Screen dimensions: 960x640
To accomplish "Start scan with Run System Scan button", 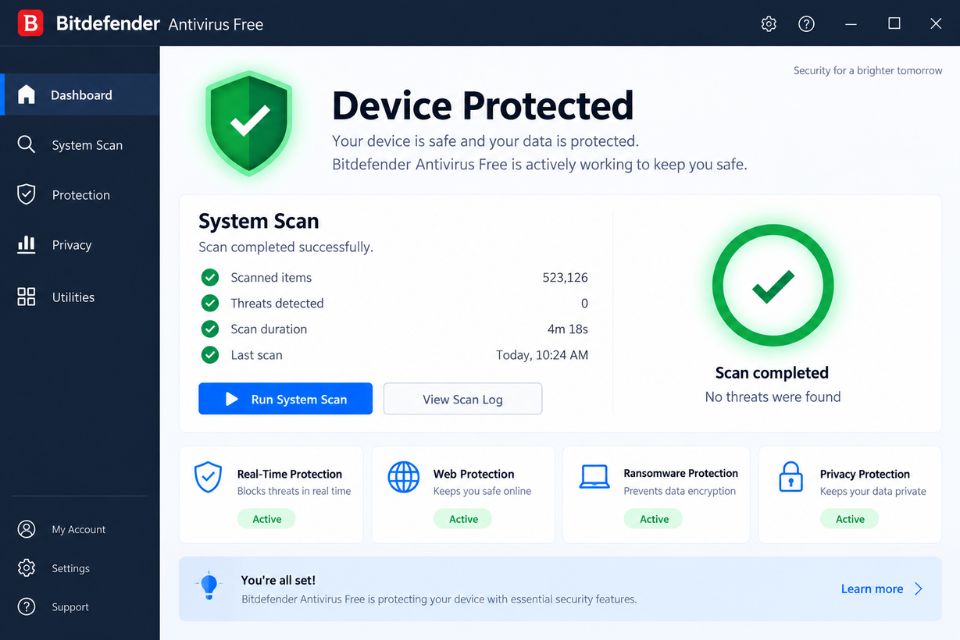I will coord(285,399).
